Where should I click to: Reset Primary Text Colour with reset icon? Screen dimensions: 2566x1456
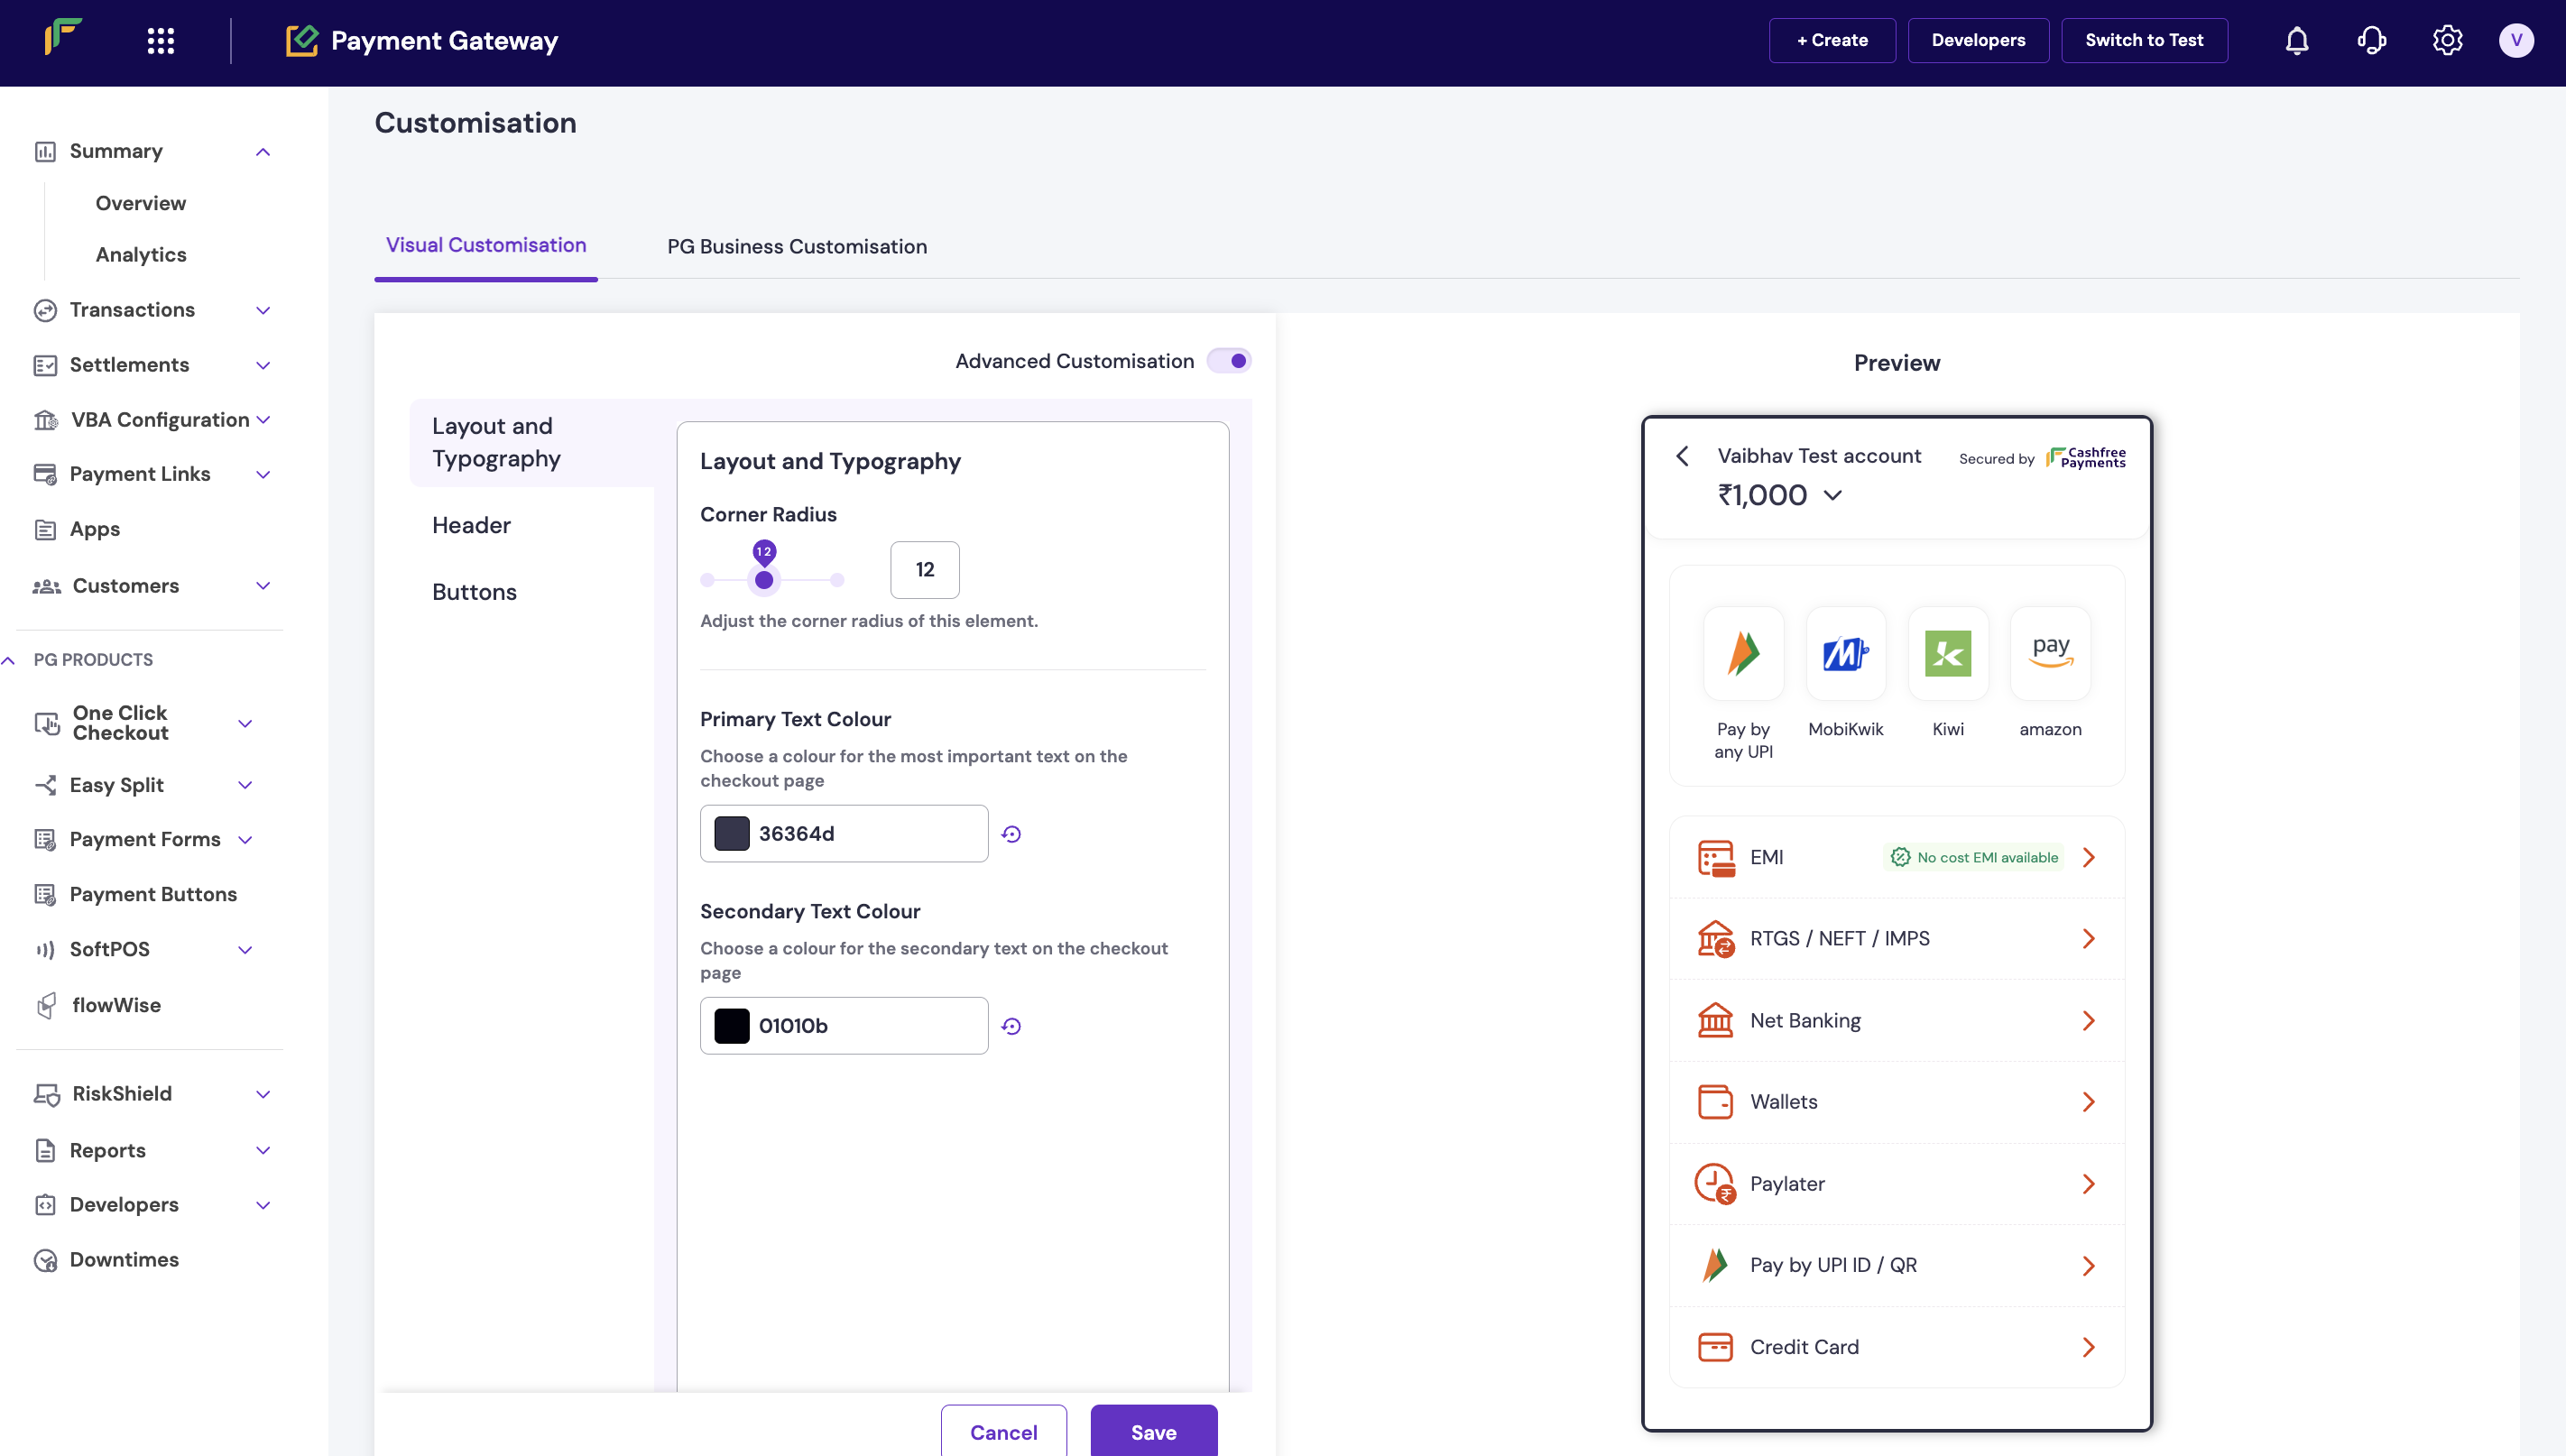click(1011, 834)
